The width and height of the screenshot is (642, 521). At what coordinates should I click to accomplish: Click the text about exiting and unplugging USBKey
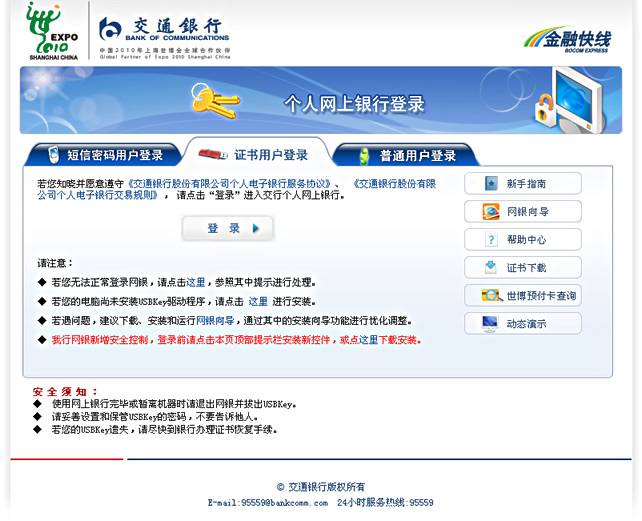(174, 404)
